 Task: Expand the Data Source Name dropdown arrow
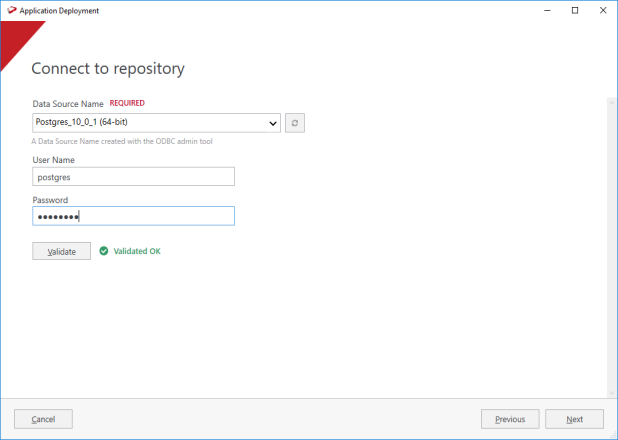[273, 123]
